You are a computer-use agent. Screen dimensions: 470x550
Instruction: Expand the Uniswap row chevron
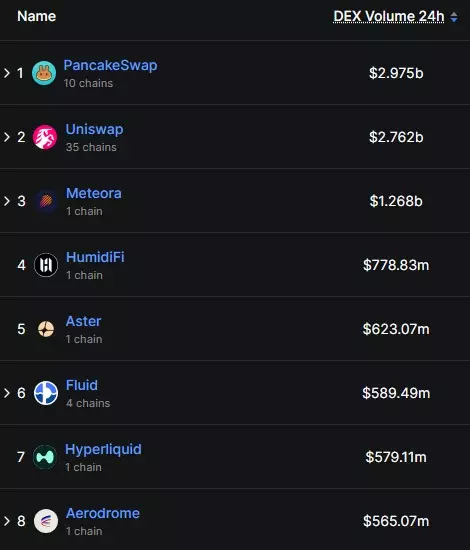(7, 137)
